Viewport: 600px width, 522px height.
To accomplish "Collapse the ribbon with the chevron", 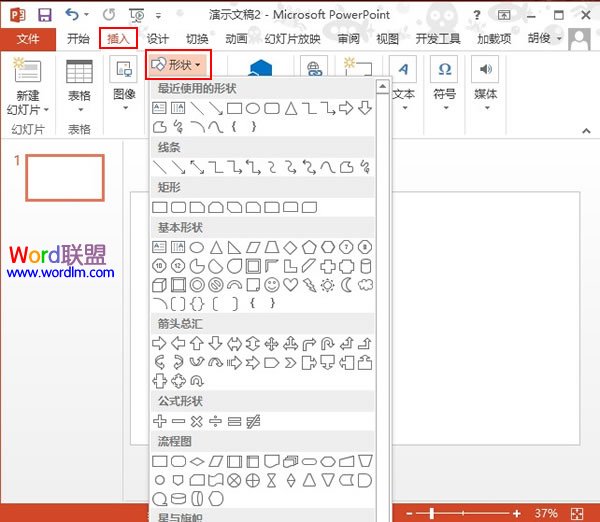I will tap(586, 131).
